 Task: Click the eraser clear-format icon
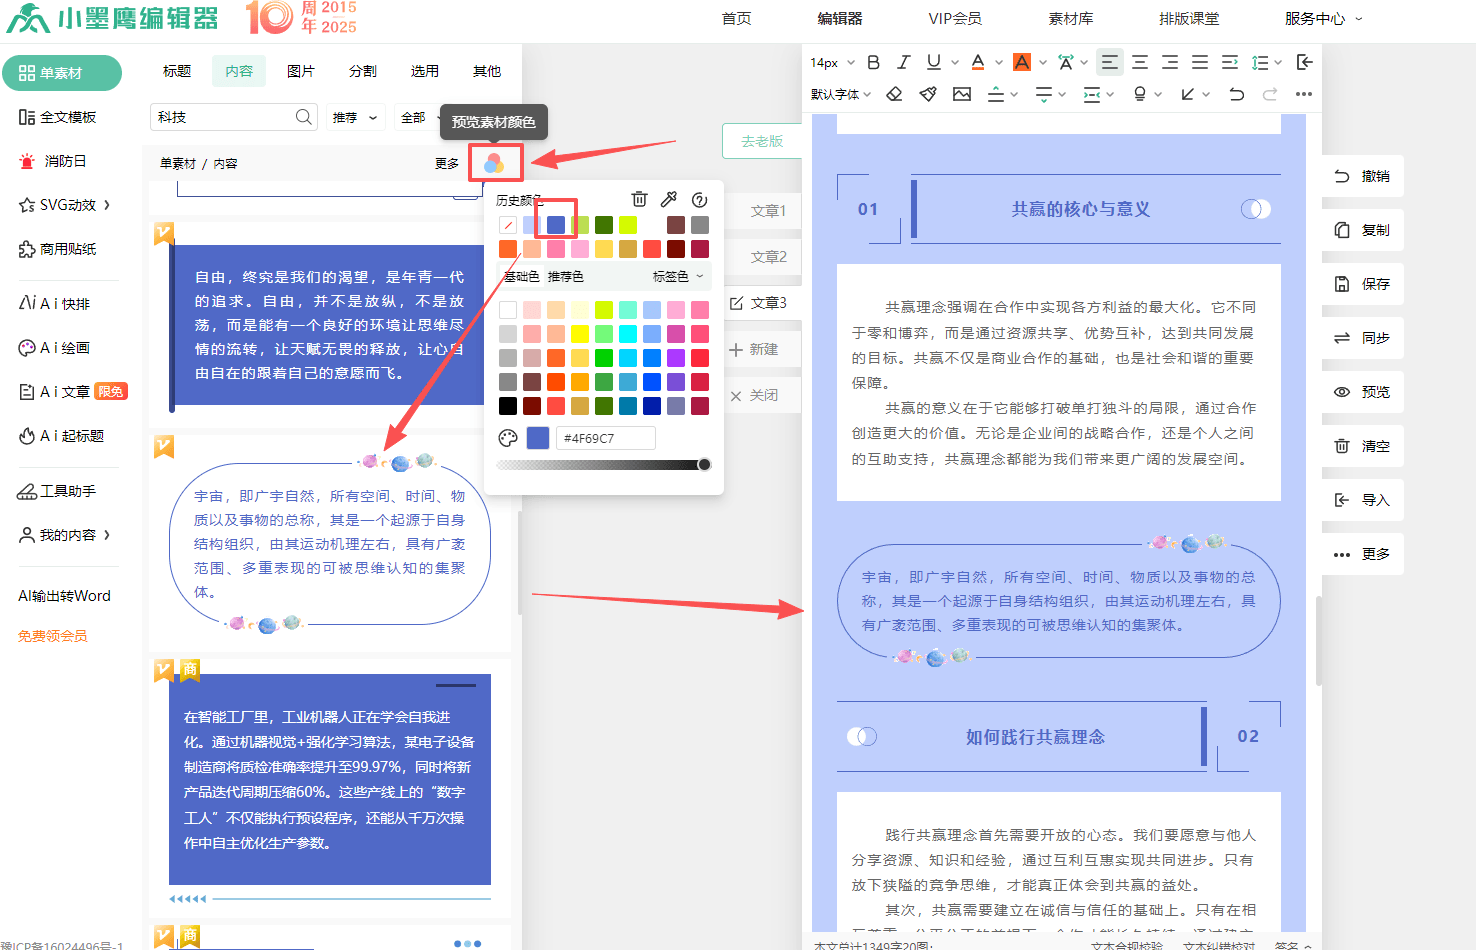895,94
